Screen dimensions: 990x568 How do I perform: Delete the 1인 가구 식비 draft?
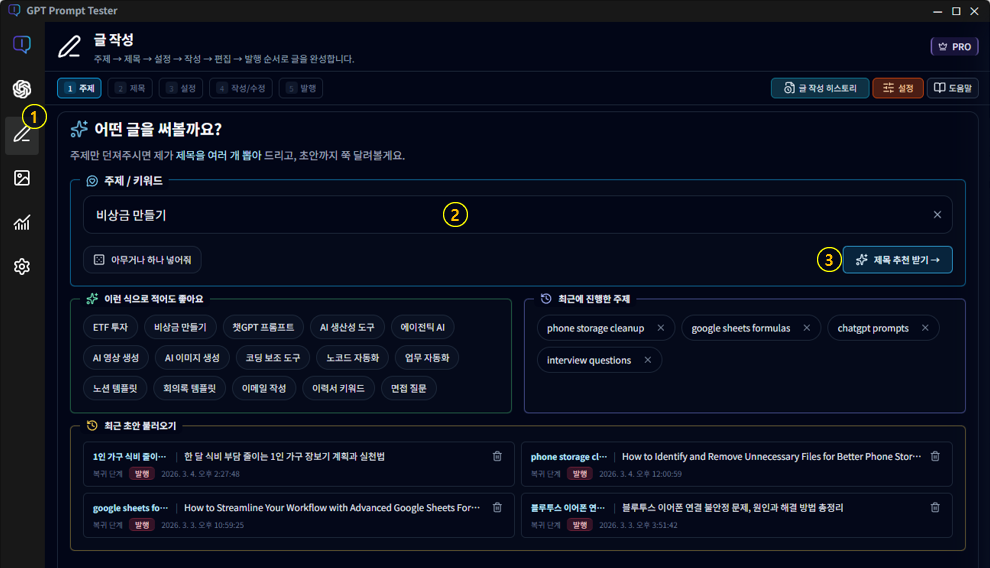(x=497, y=456)
